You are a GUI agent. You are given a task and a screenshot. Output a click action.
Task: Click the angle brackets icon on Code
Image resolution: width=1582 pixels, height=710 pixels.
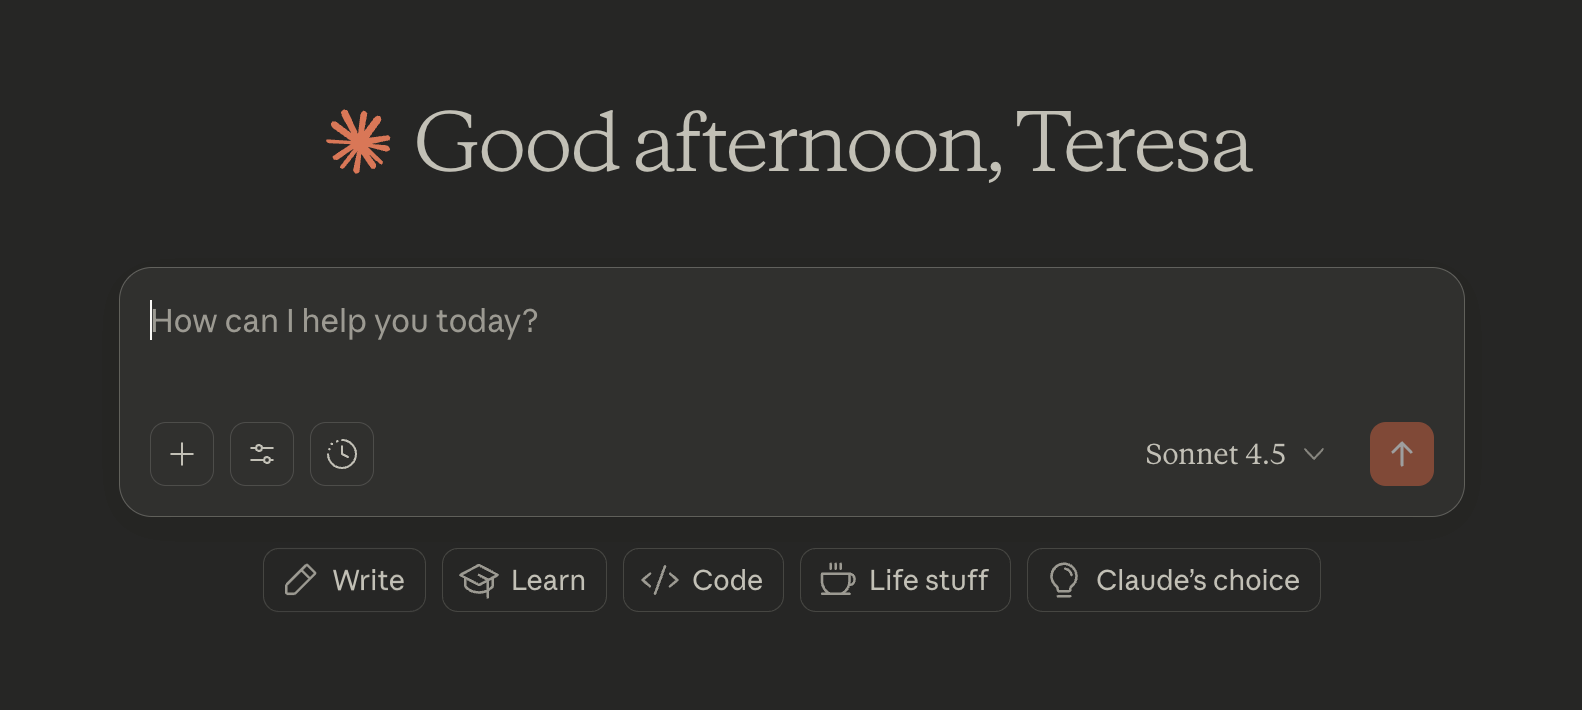[660, 580]
